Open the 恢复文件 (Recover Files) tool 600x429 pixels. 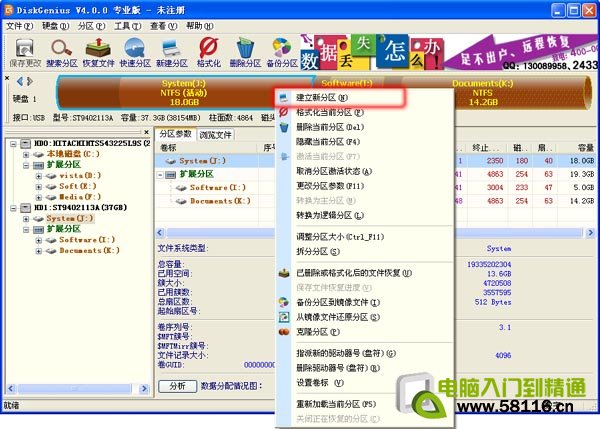tap(99, 52)
